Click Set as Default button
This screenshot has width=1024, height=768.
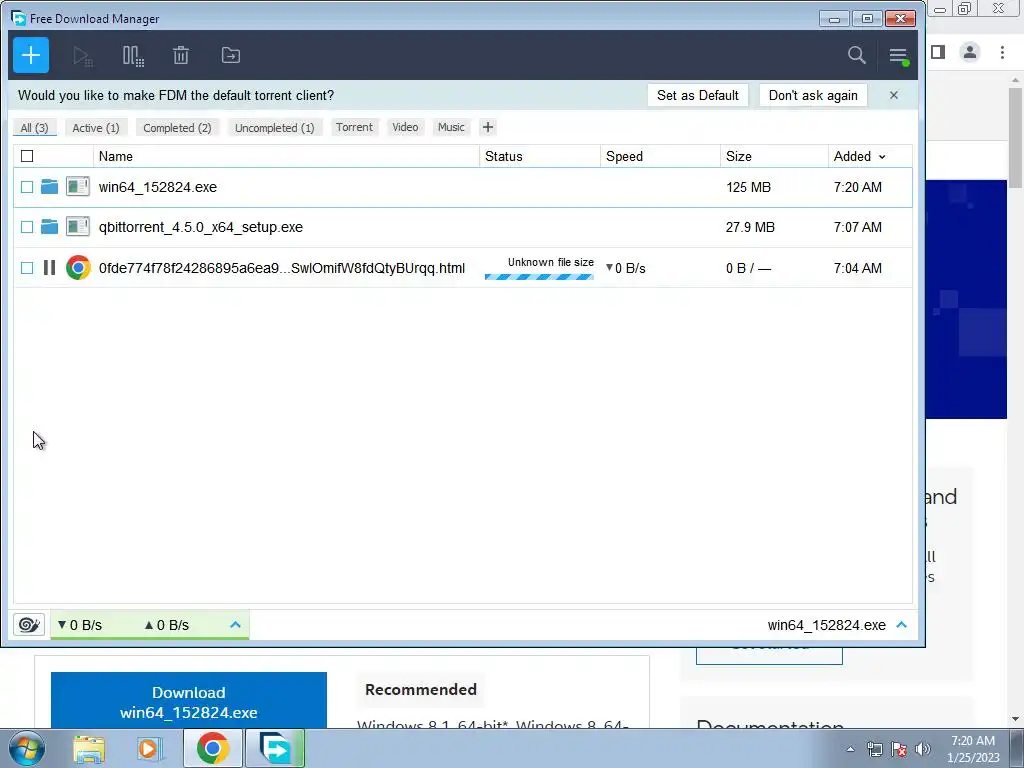pos(697,95)
